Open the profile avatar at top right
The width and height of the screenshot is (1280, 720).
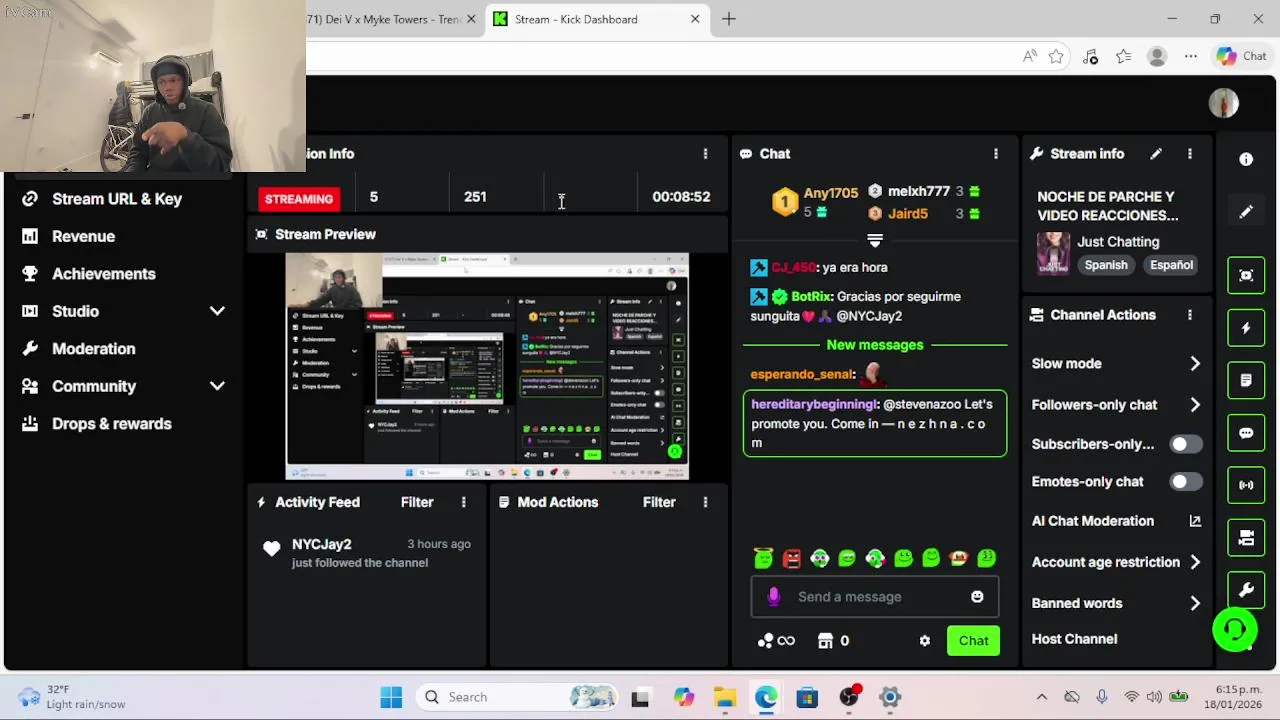pos(1223,103)
